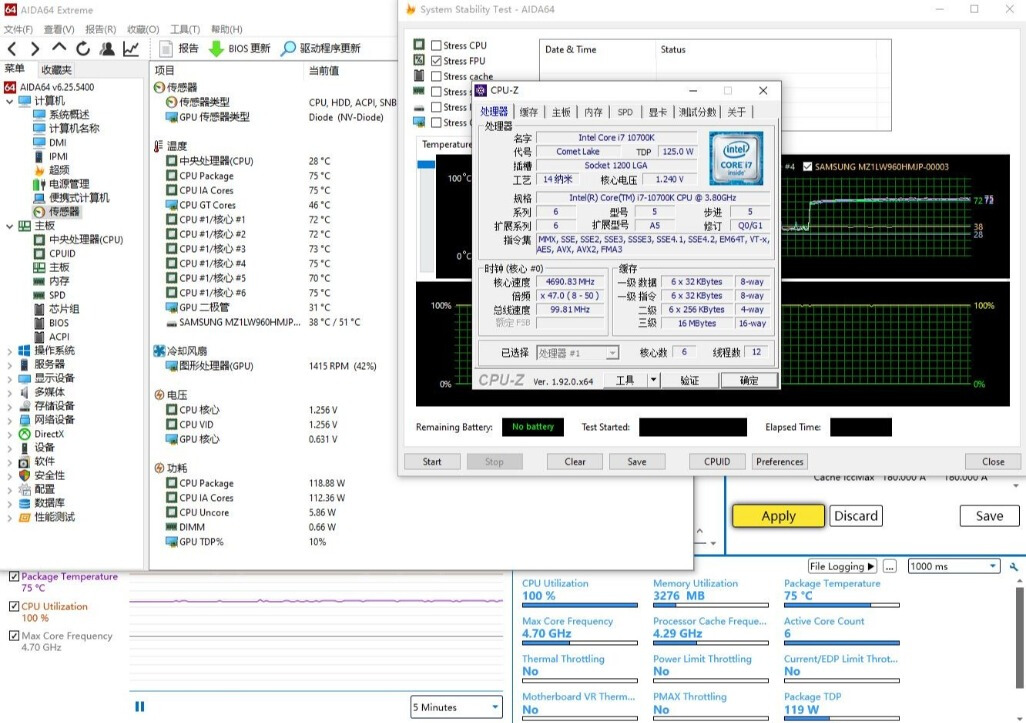Click the wrench settings icon near logging
The image size is (1026, 723).
pyautogui.click(x=1015, y=567)
